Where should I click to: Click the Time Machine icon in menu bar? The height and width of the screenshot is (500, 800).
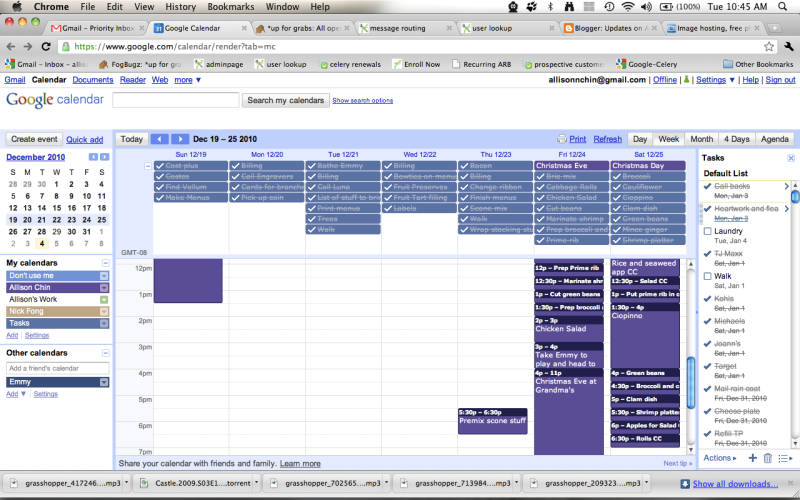(x=609, y=7)
